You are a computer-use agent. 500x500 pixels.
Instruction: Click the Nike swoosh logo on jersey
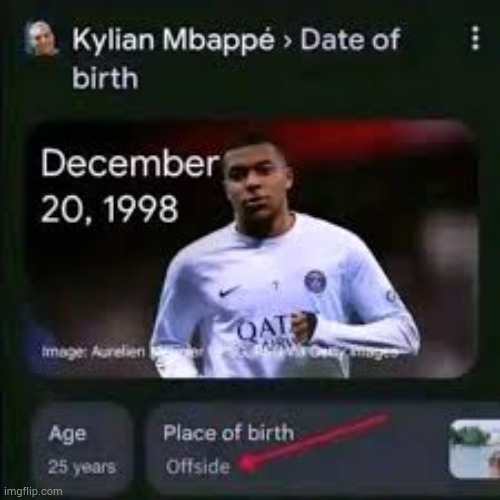pyautogui.click(x=229, y=292)
